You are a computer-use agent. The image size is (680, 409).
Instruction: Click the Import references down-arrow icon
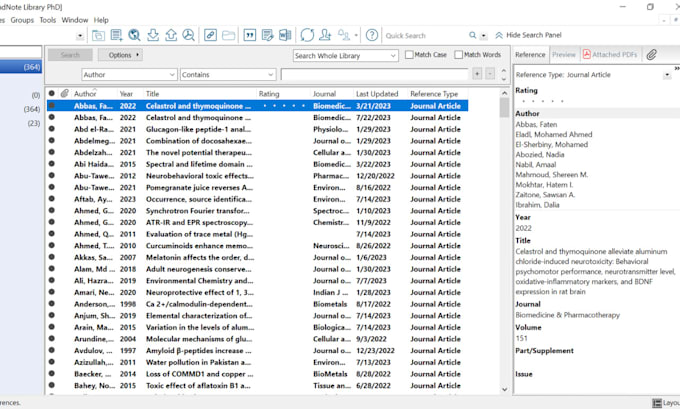(x=153, y=35)
